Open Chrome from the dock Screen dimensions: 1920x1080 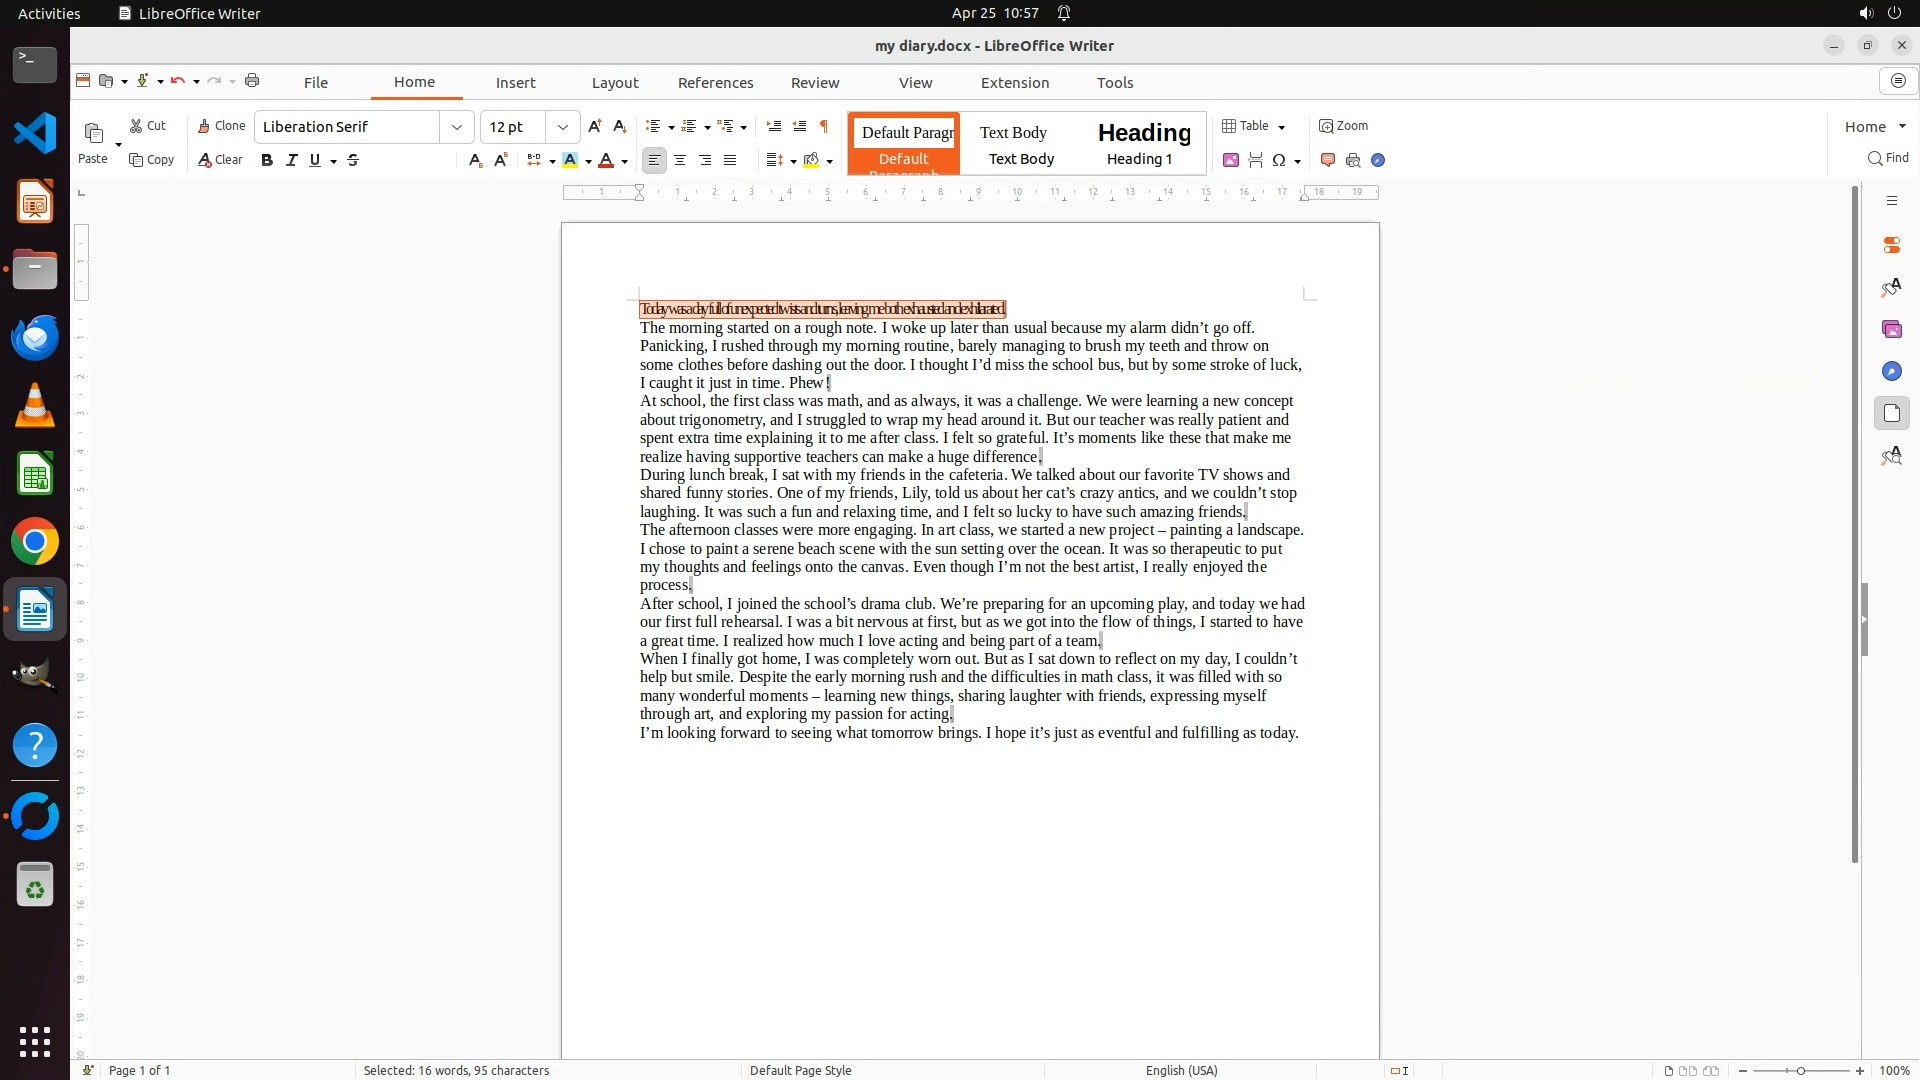pos(35,542)
